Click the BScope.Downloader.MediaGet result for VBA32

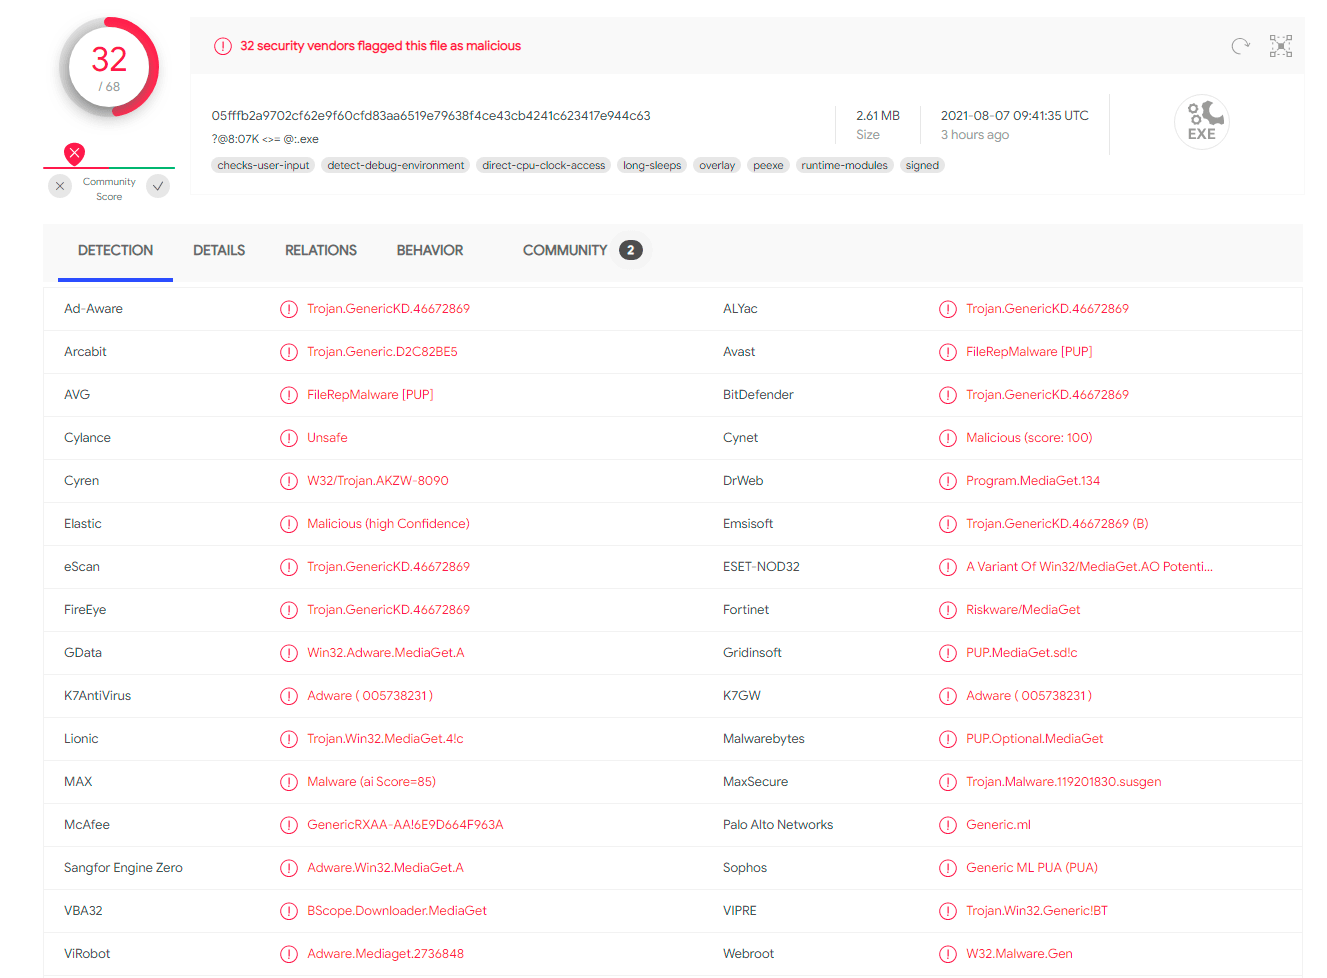point(397,911)
